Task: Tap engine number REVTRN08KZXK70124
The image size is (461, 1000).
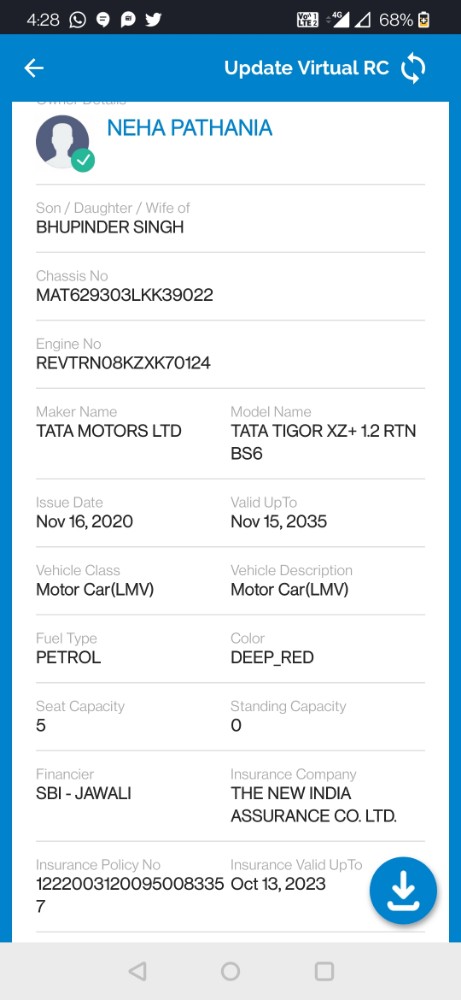Action: coord(123,364)
